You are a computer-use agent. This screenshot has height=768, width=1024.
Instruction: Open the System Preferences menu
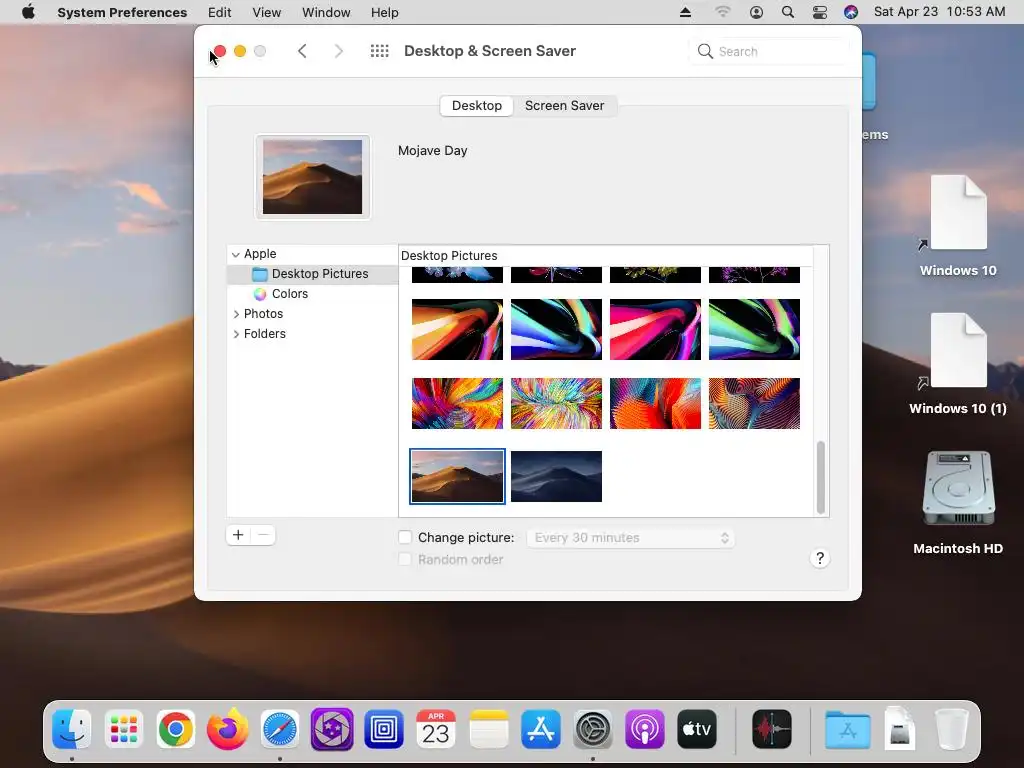122,12
